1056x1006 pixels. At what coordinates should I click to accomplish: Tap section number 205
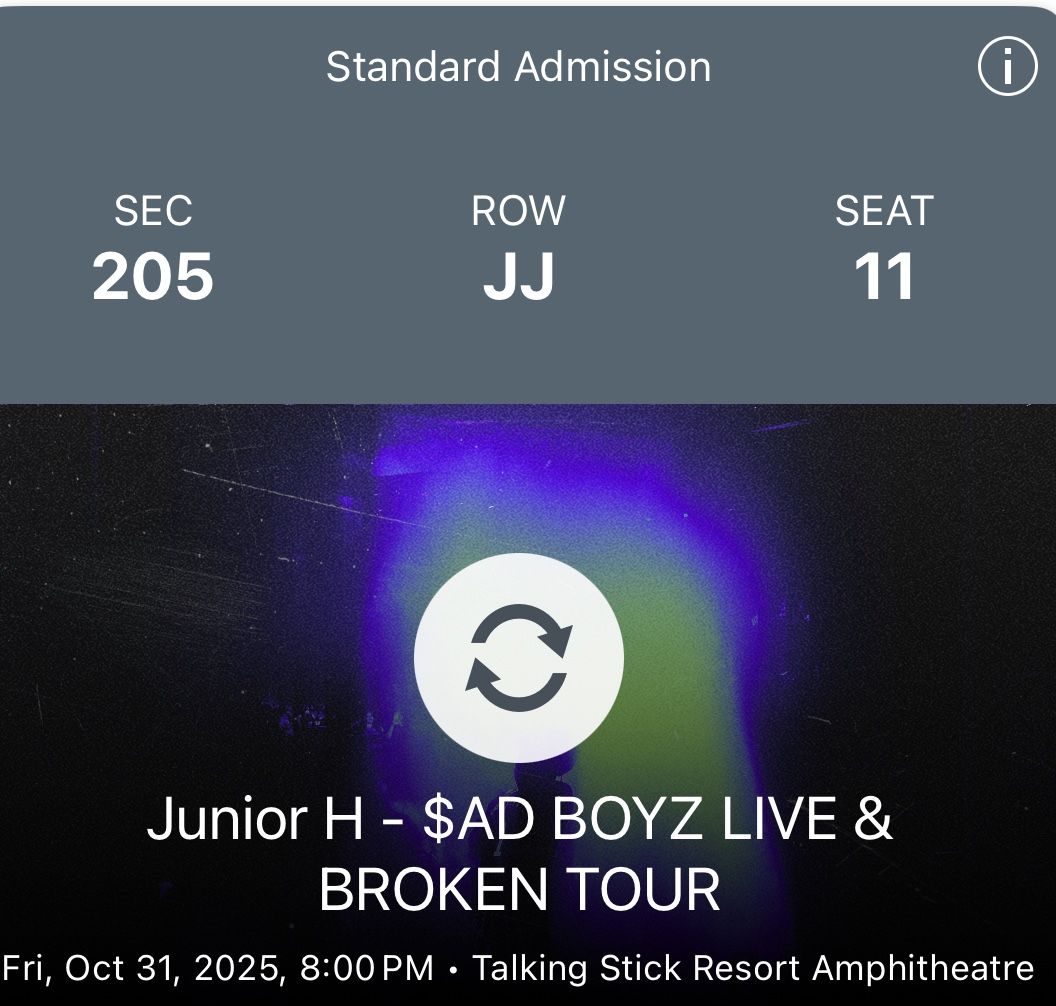153,277
